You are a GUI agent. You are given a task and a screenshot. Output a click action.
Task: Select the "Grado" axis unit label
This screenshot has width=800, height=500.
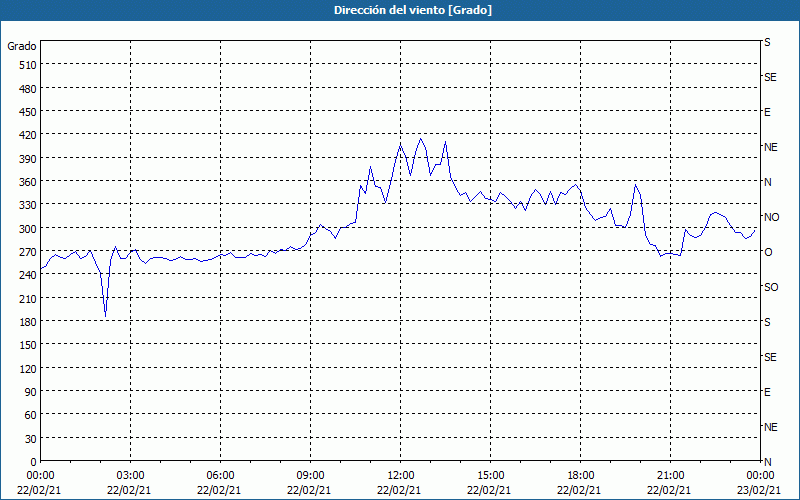(22, 46)
